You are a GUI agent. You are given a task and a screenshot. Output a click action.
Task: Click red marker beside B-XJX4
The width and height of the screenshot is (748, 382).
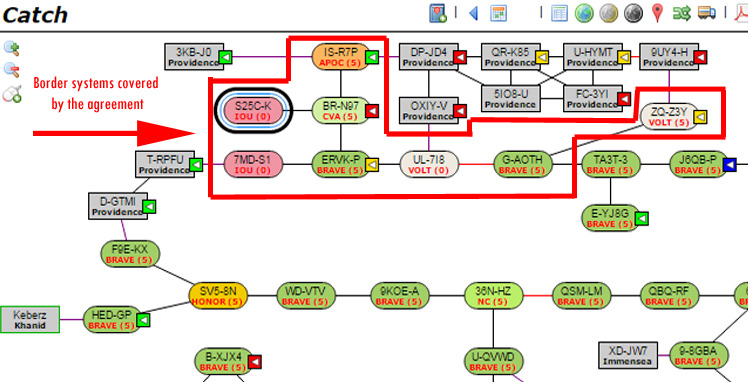coord(255,362)
